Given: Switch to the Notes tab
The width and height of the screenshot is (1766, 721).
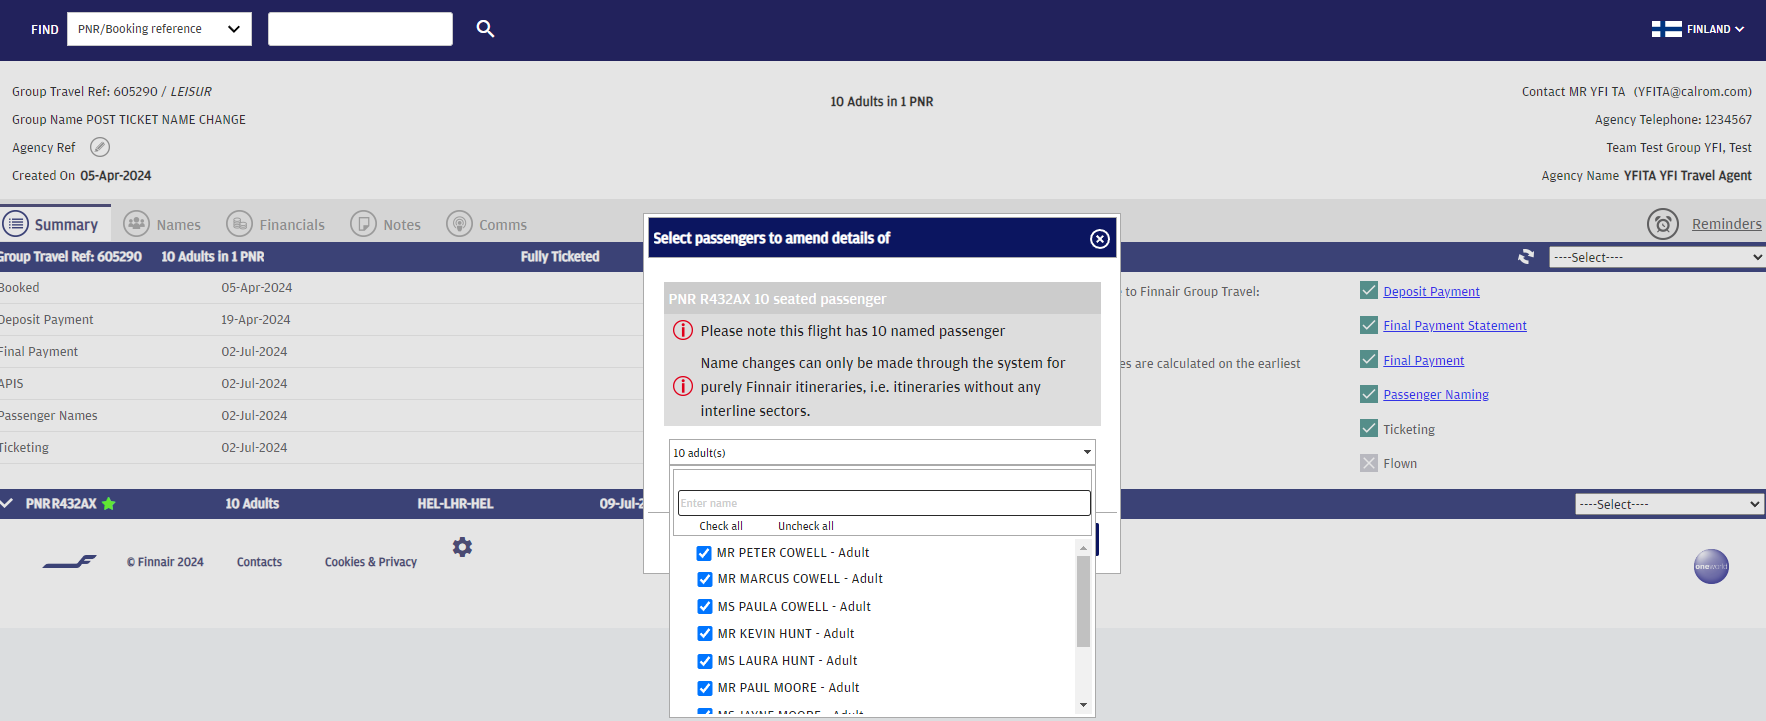Looking at the screenshot, I should click(386, 224).
